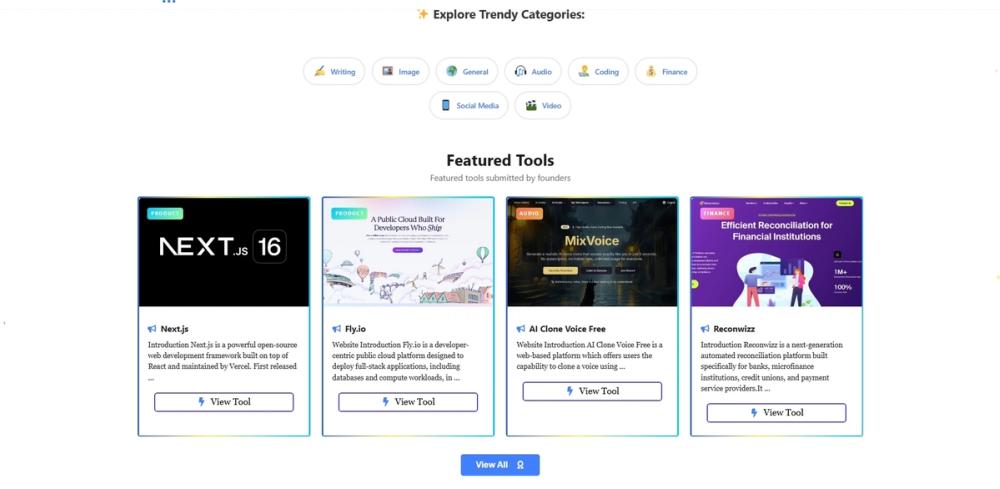
Task: Click 'Featured tools submitted by founders' subtitle
Action: tap(500, 178)
